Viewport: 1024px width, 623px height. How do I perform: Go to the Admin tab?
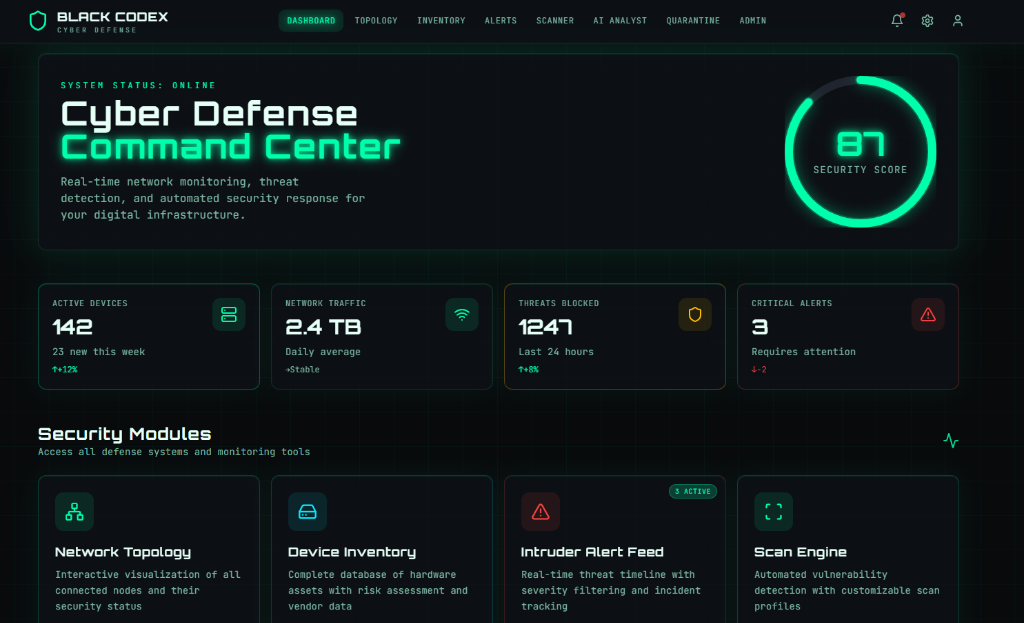pos(753,21)
